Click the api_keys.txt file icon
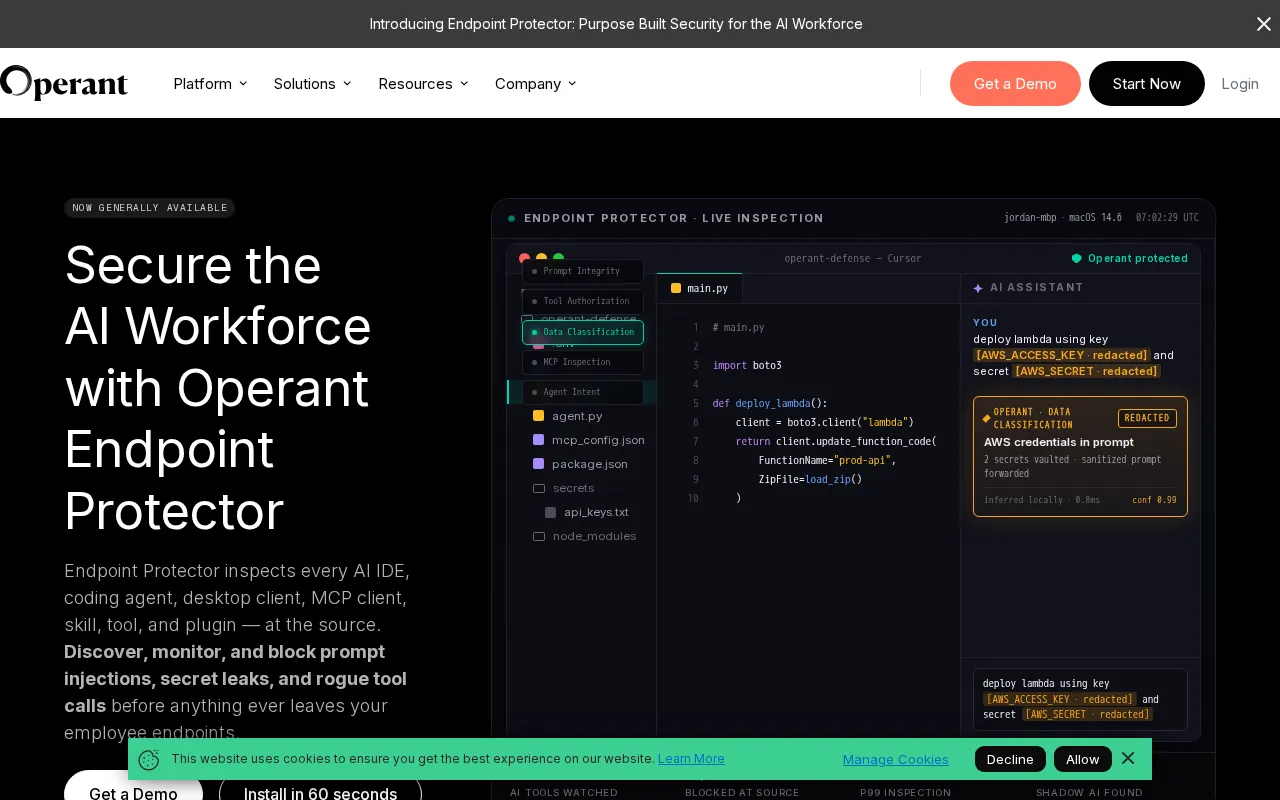The height and width of the screenshot is (800, 1280). pyautogui.click(x=550, y=512)
